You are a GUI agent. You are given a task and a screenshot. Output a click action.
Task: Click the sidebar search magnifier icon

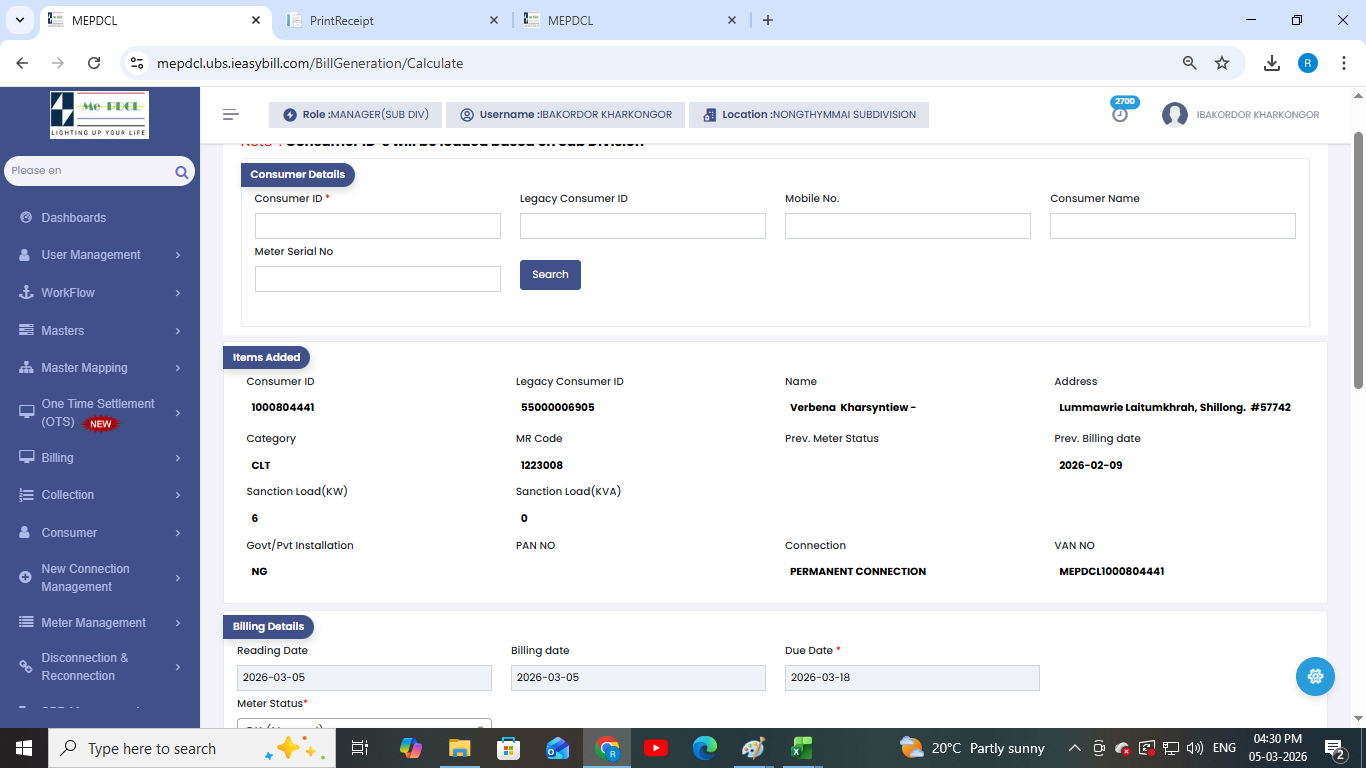(181, 172)
